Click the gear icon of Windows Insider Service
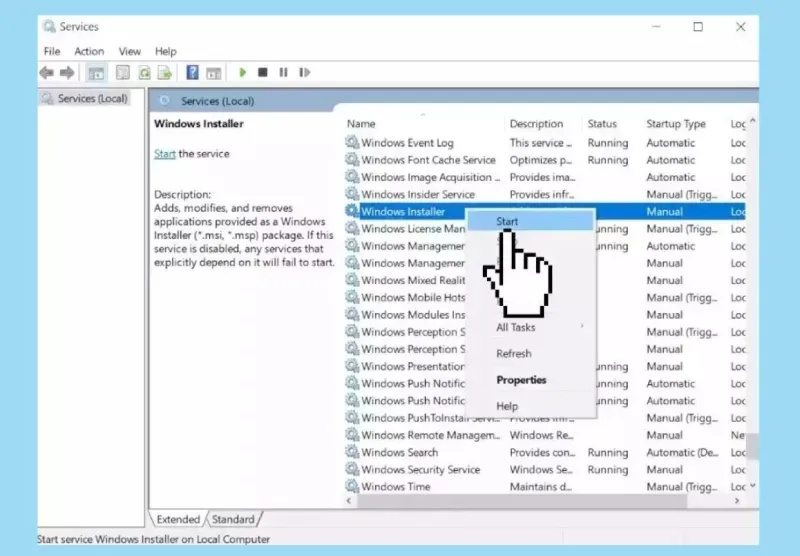This screenshot has width=800, height=556. (352, 194)
